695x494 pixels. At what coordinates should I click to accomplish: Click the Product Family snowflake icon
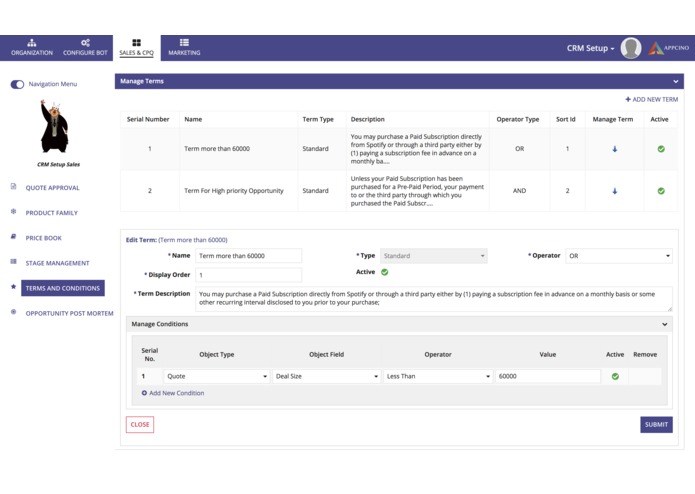(x=13, y=212)
